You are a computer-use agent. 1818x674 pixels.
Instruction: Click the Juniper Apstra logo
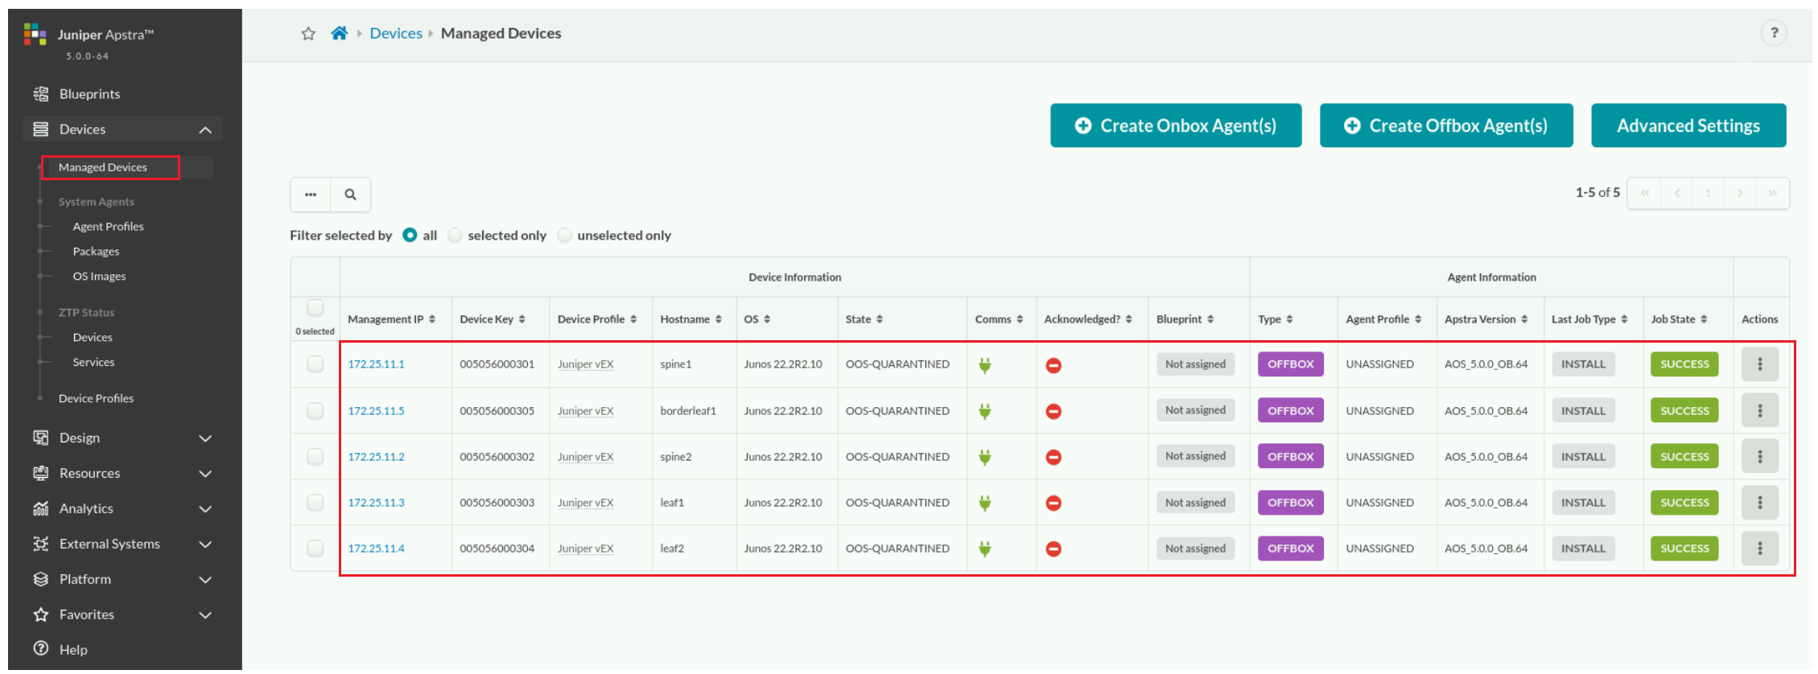point(35,34)
